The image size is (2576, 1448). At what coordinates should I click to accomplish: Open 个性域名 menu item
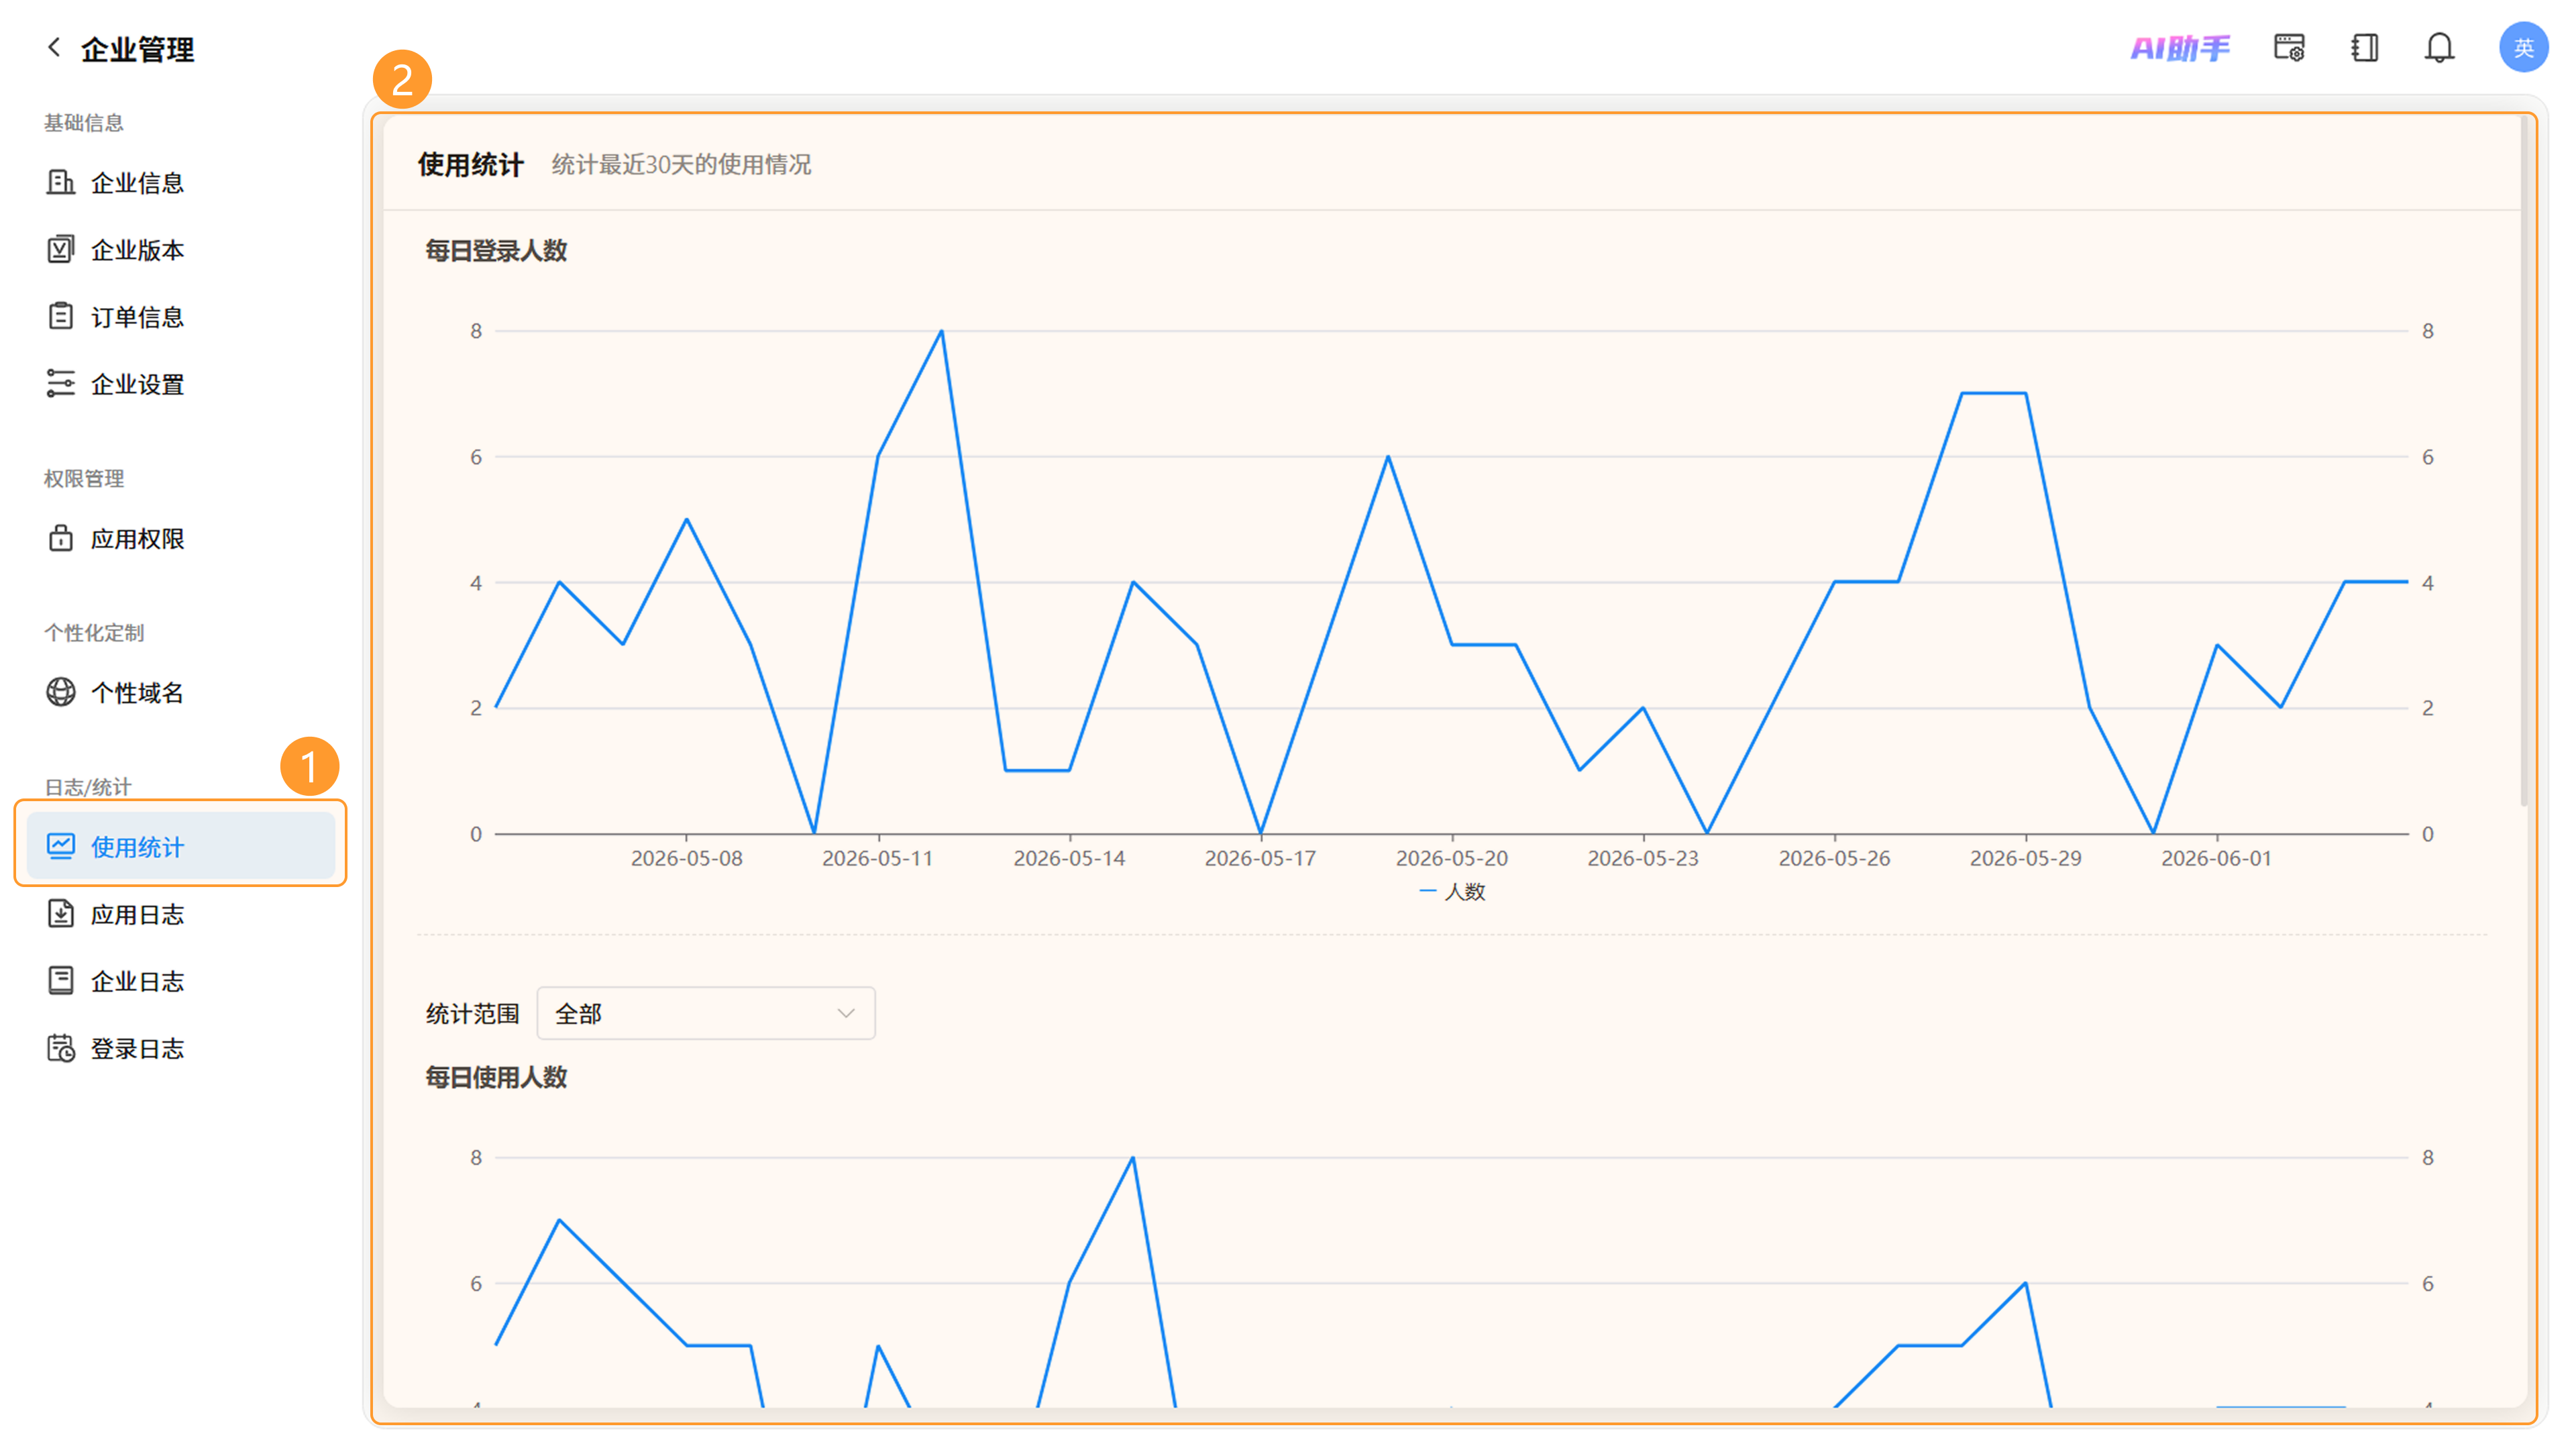180,692
